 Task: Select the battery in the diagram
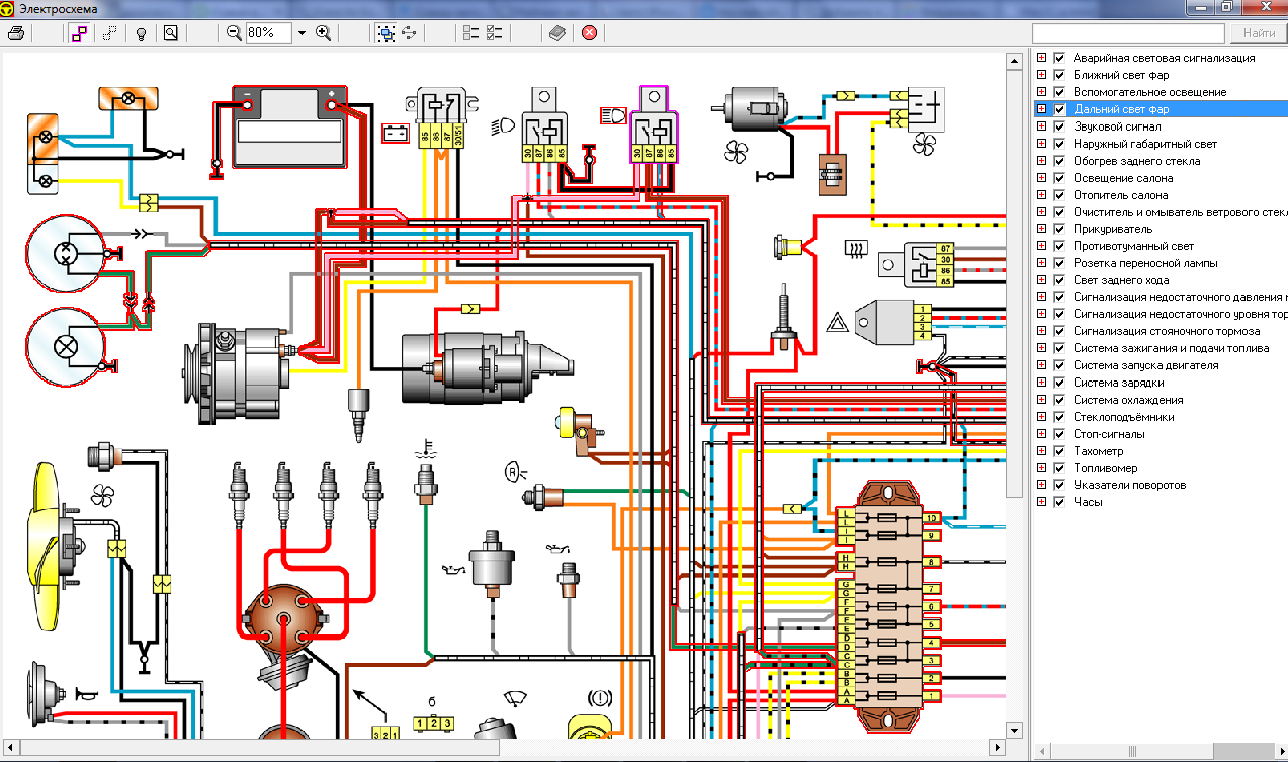tap(290, 127)
